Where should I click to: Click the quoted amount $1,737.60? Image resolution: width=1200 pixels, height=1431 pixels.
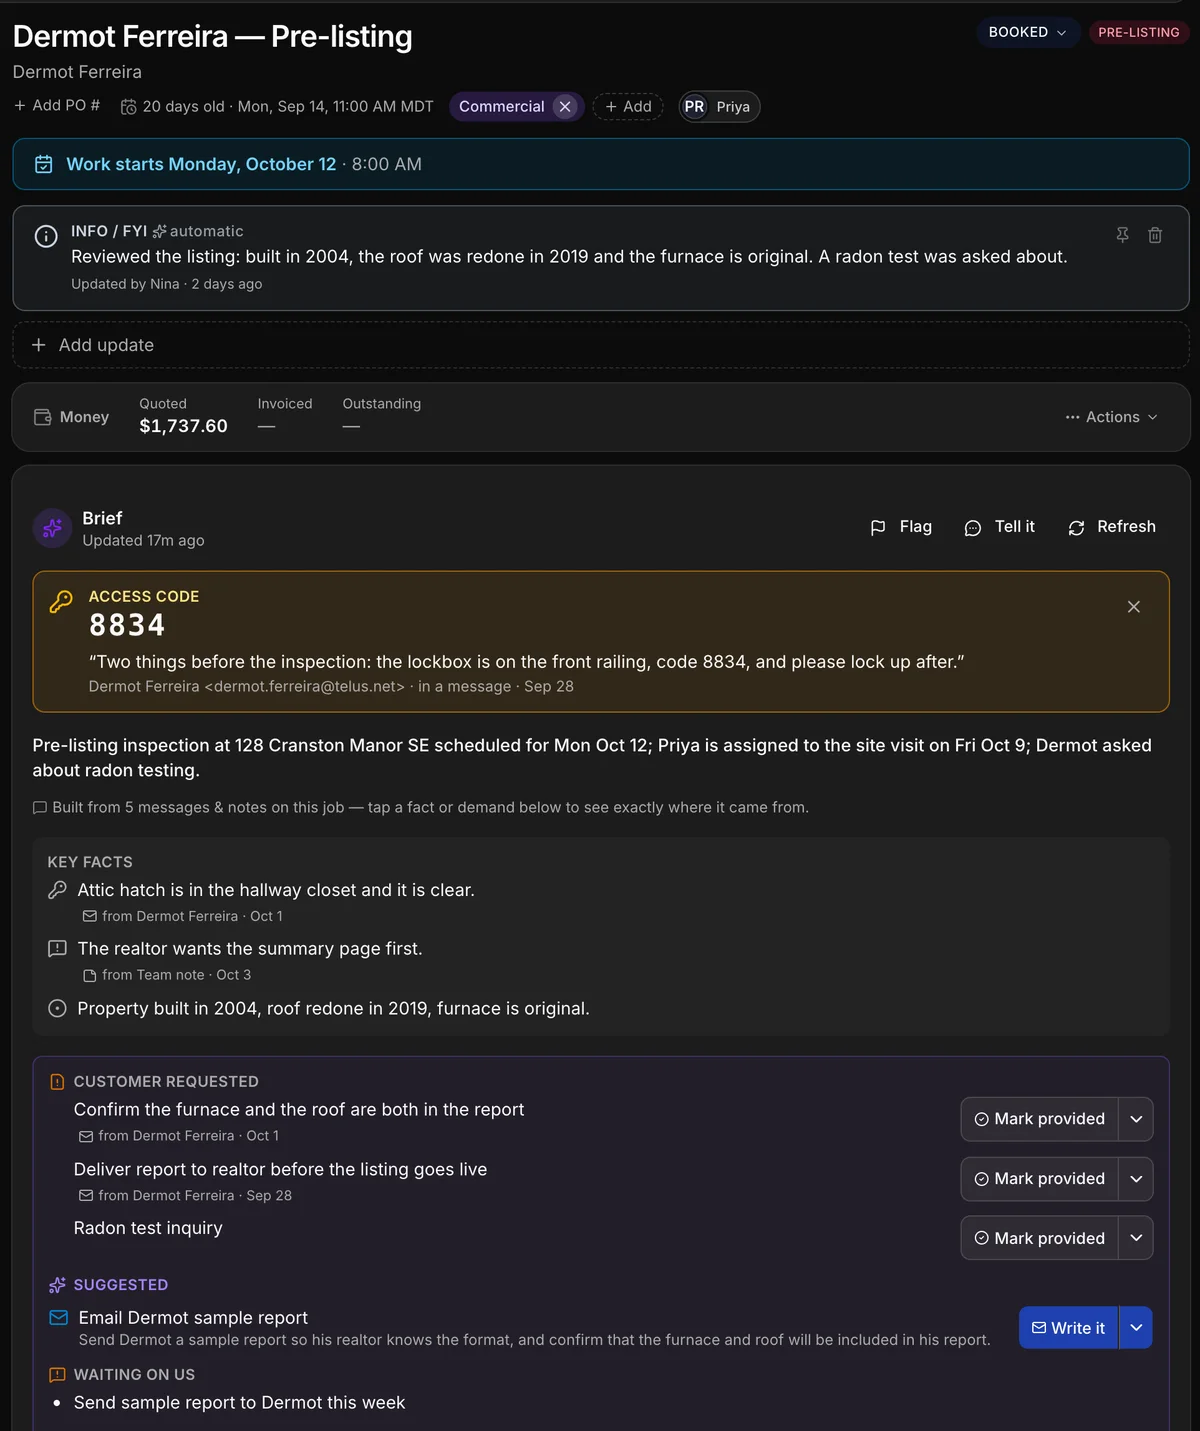(x=183, y=426)
